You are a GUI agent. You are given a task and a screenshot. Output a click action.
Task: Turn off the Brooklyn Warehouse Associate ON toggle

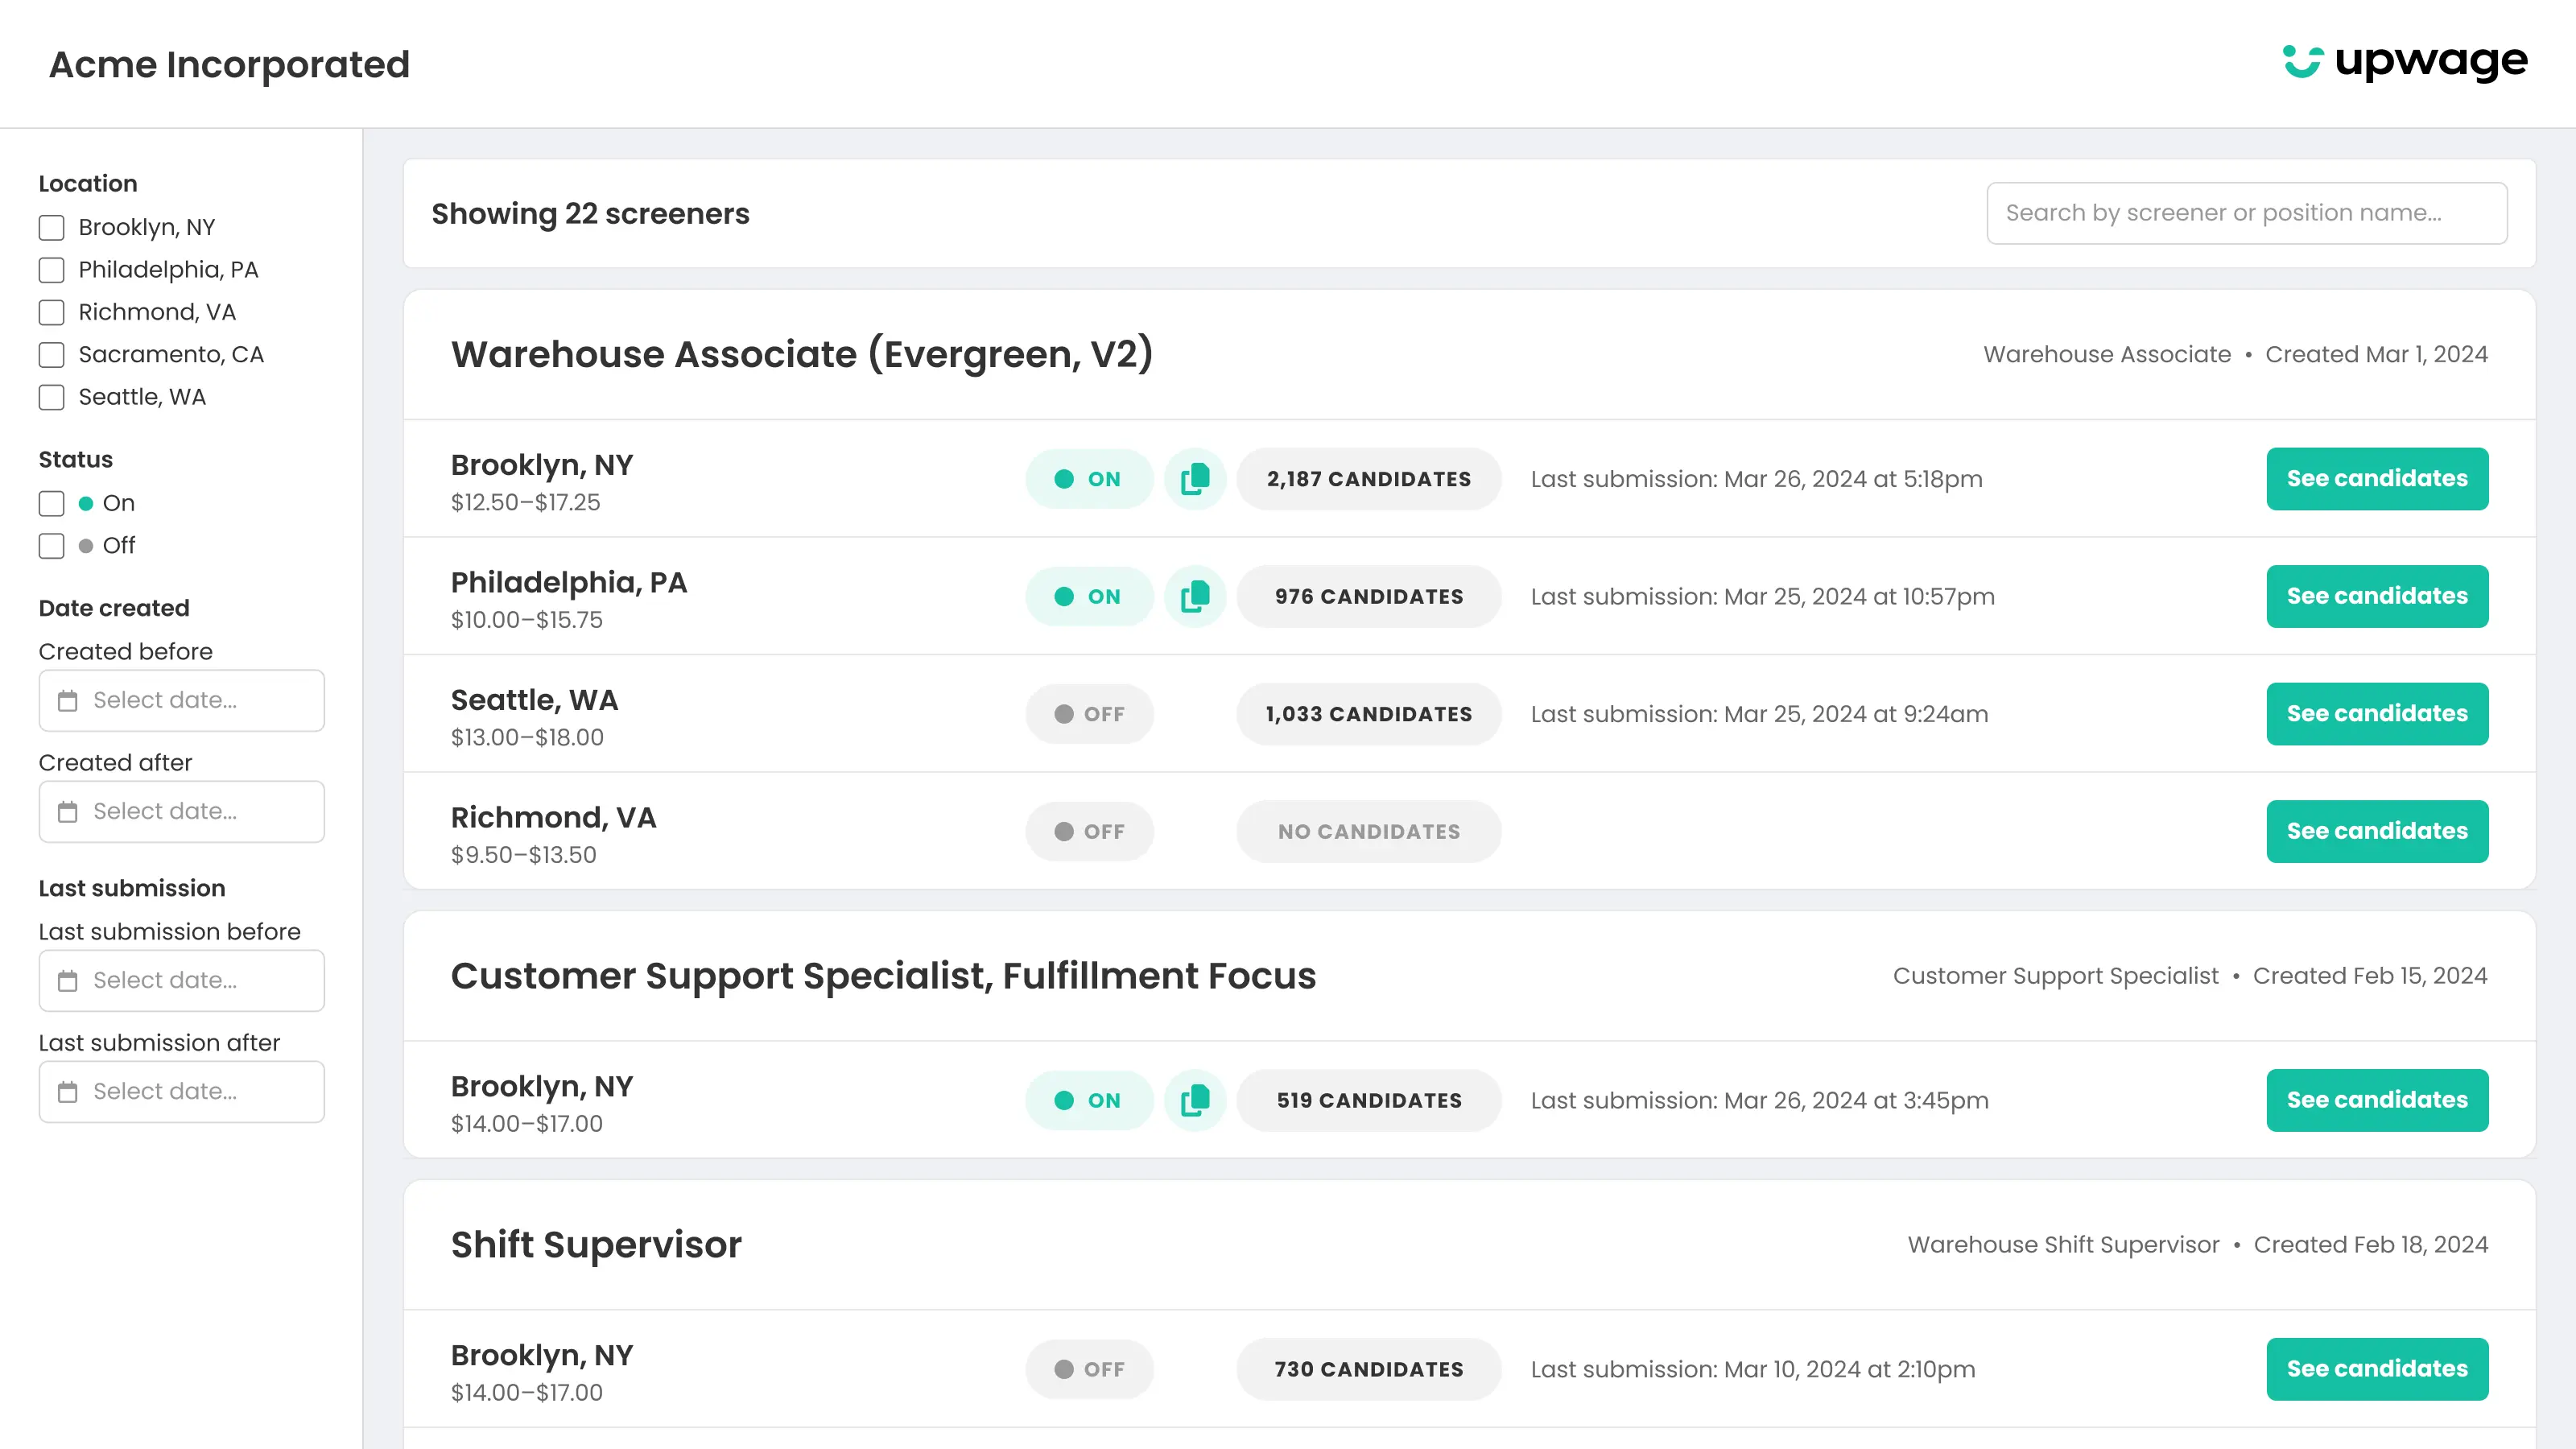[1088, 479]
